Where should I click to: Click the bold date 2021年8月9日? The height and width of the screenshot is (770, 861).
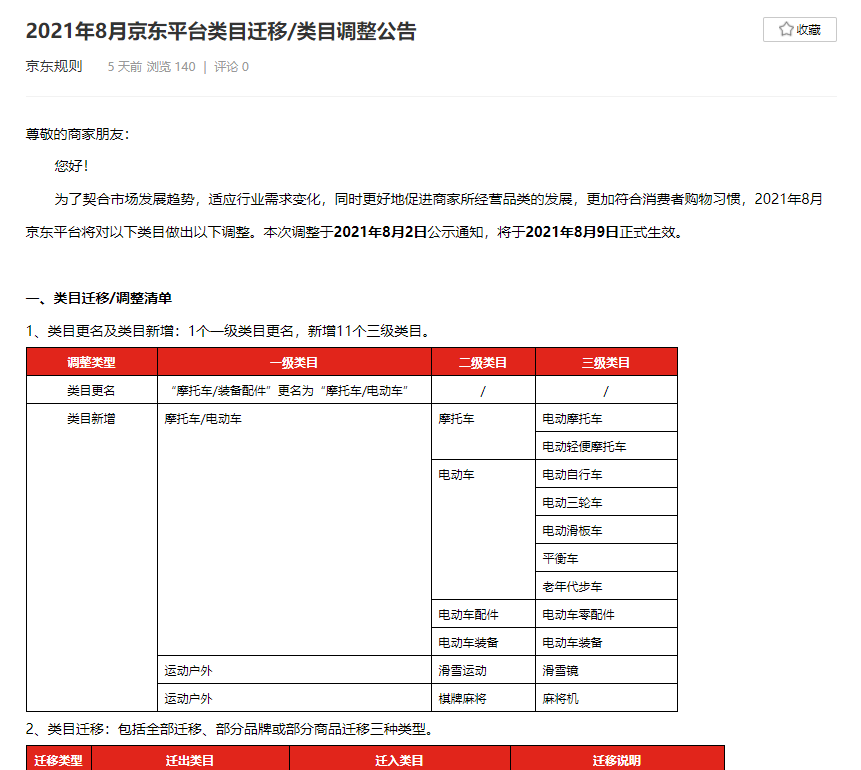point(572,232)
